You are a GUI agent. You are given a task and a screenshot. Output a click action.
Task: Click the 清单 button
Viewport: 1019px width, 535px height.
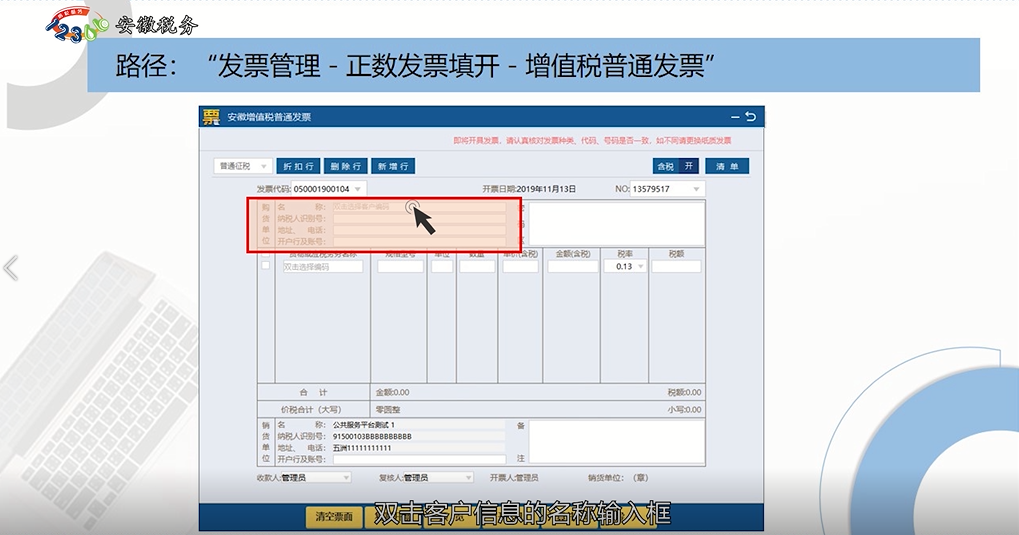727,166
